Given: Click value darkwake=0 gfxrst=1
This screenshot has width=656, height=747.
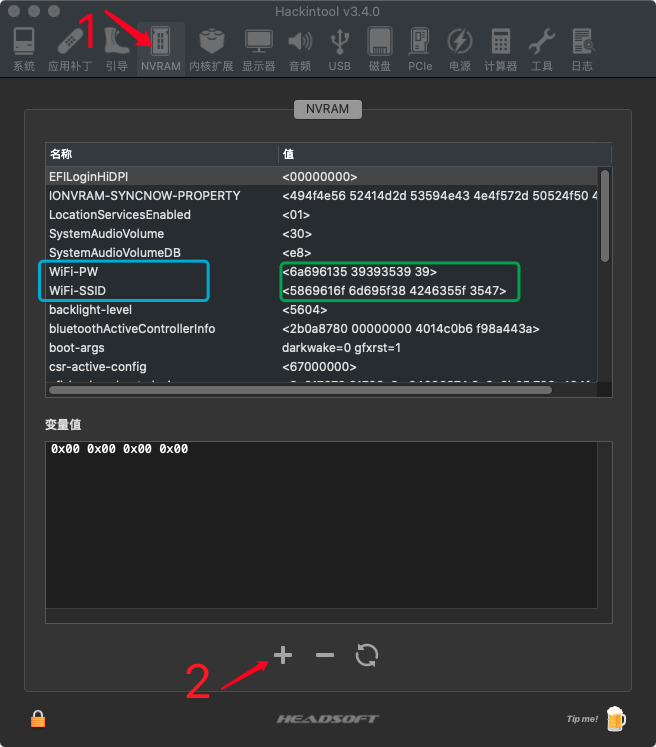Looking at the screenshot, I should (341, 348).
